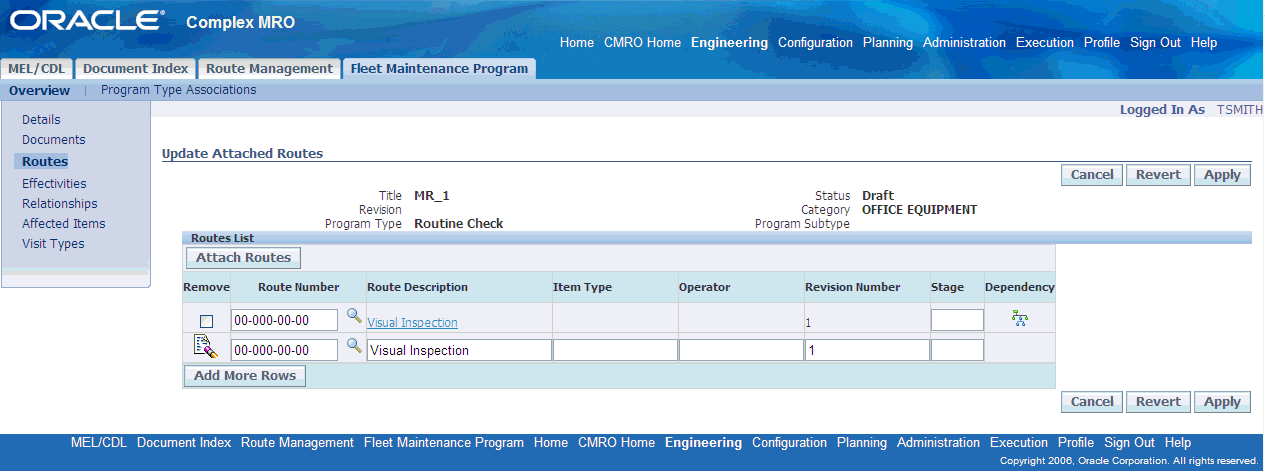Click Fleet Maintenance Program in the footer
Screen dimensions: 1265x472
click(444, 443)
